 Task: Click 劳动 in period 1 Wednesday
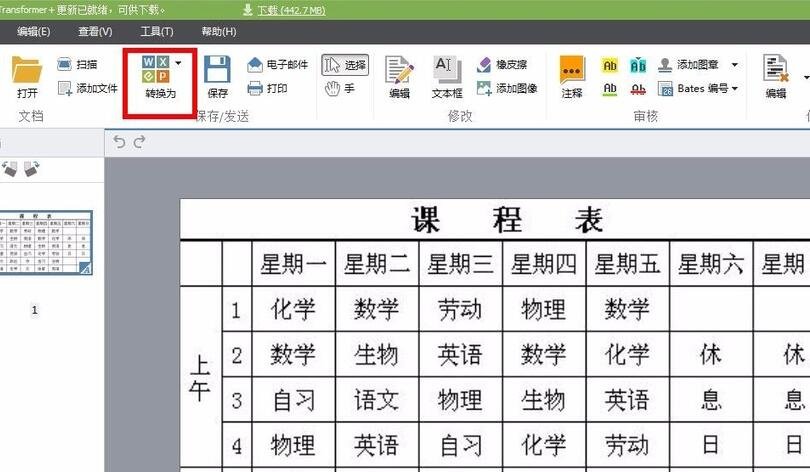pos(460,309)
